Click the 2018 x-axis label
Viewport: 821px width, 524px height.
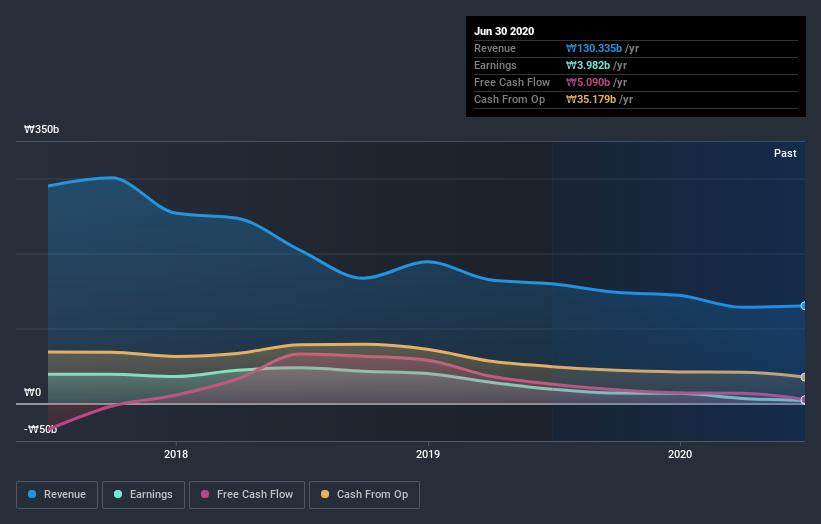click(176, 454)
